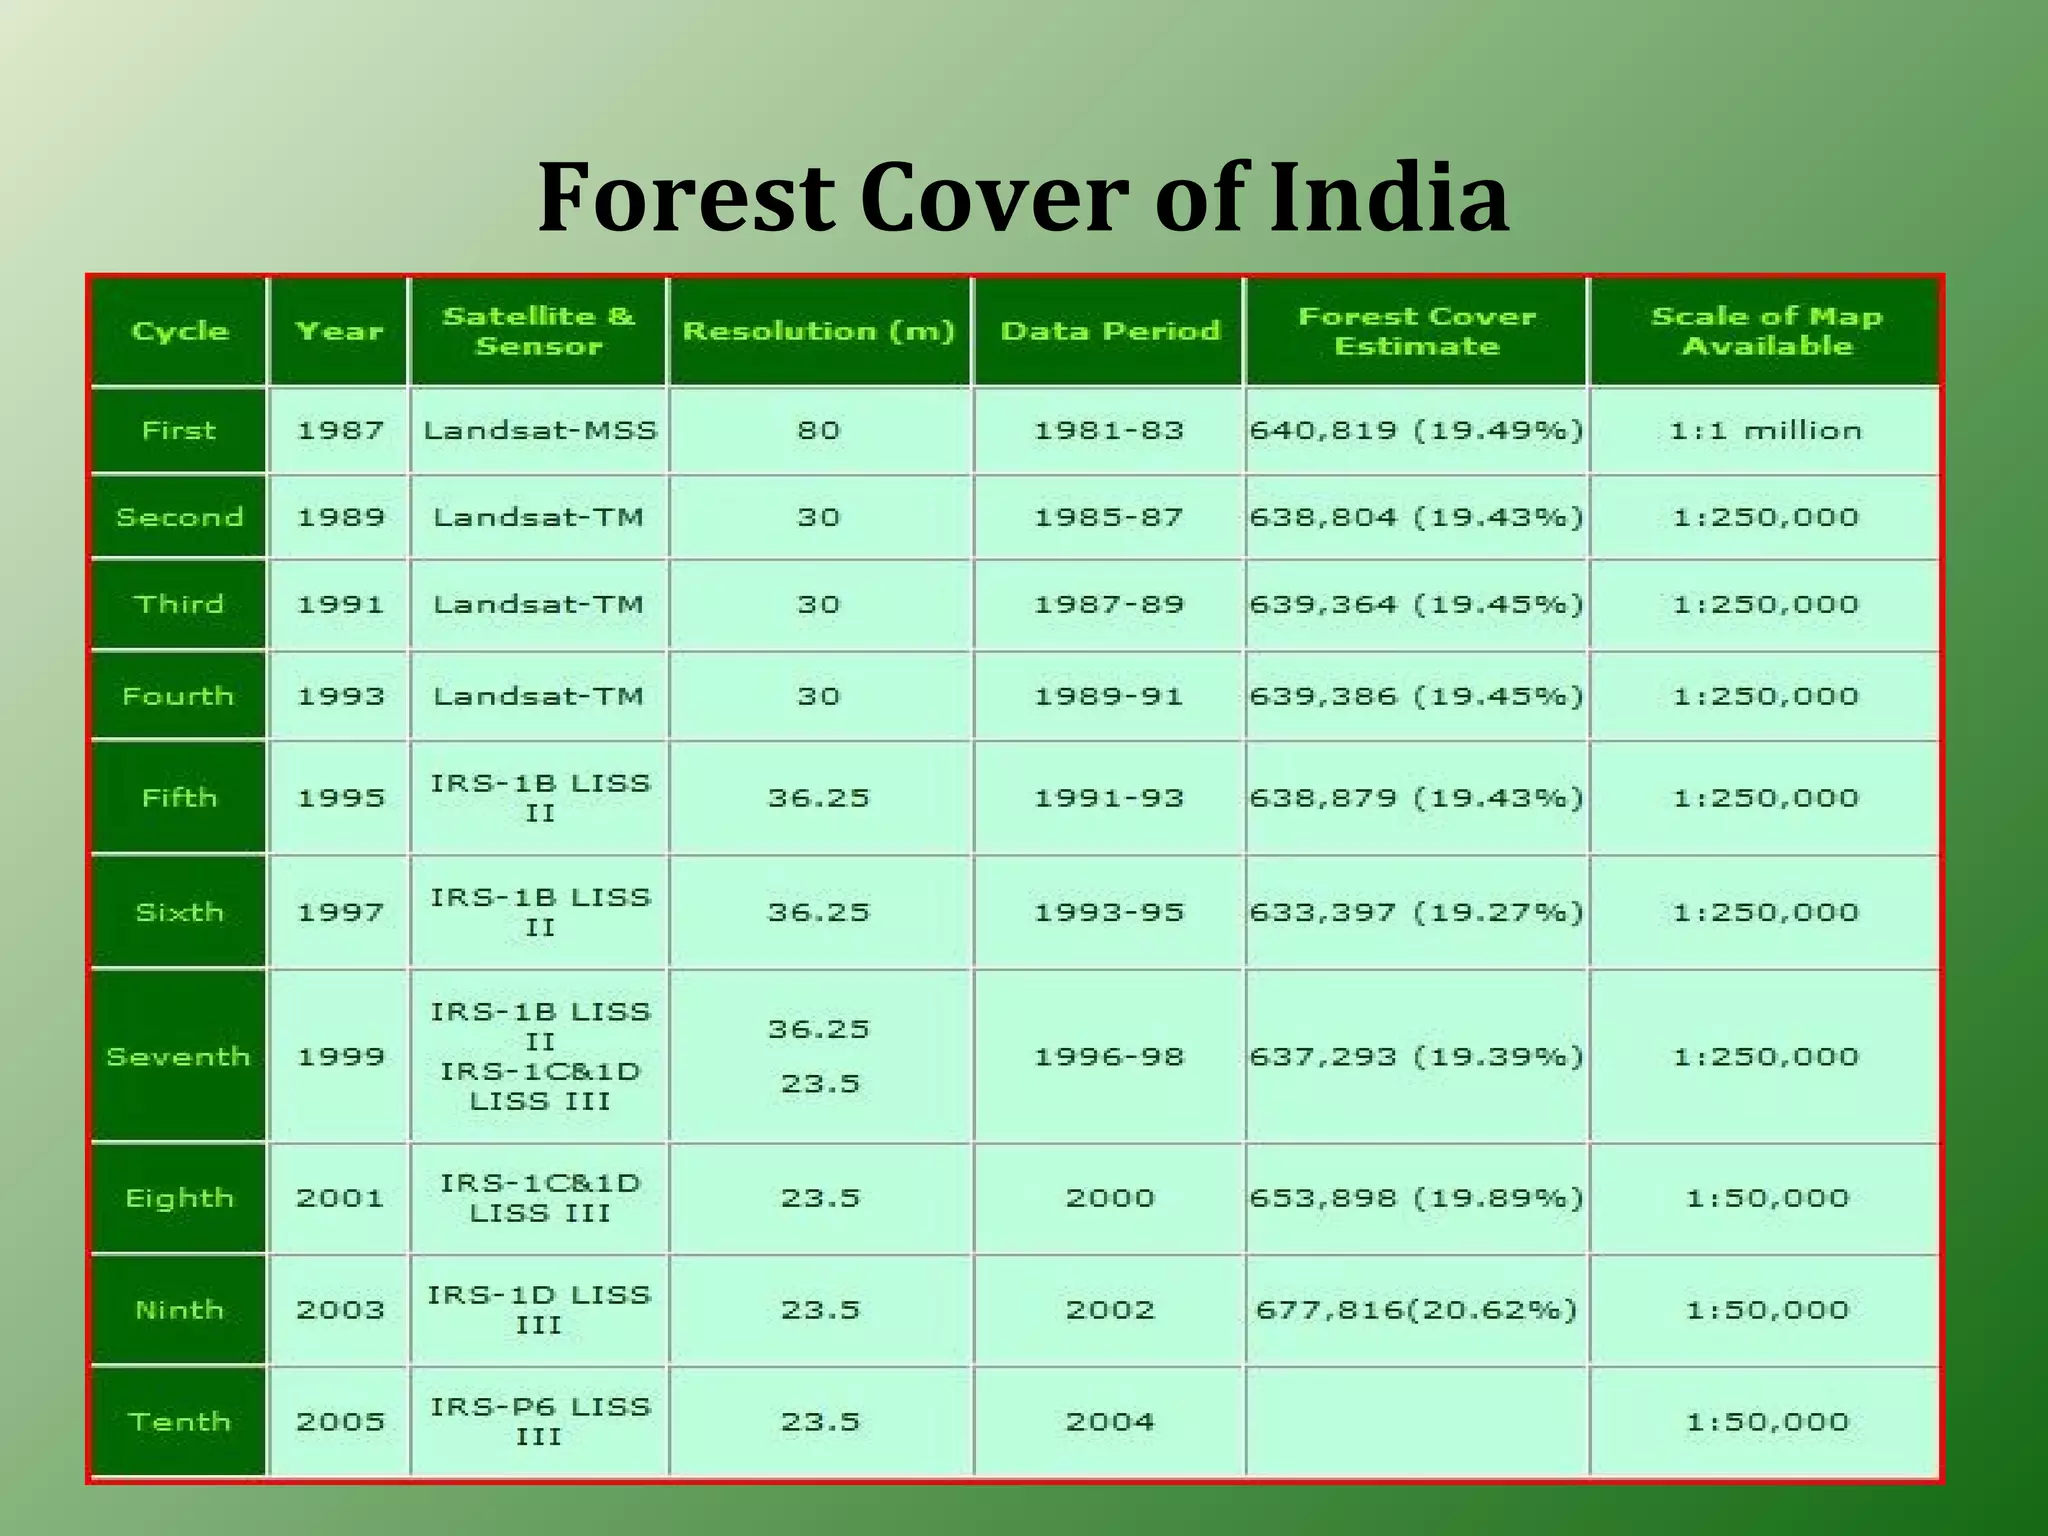Select the "Data Period" column header
The height and width of the screenshot is (1536, 2048).
(x=1109, y=331)
